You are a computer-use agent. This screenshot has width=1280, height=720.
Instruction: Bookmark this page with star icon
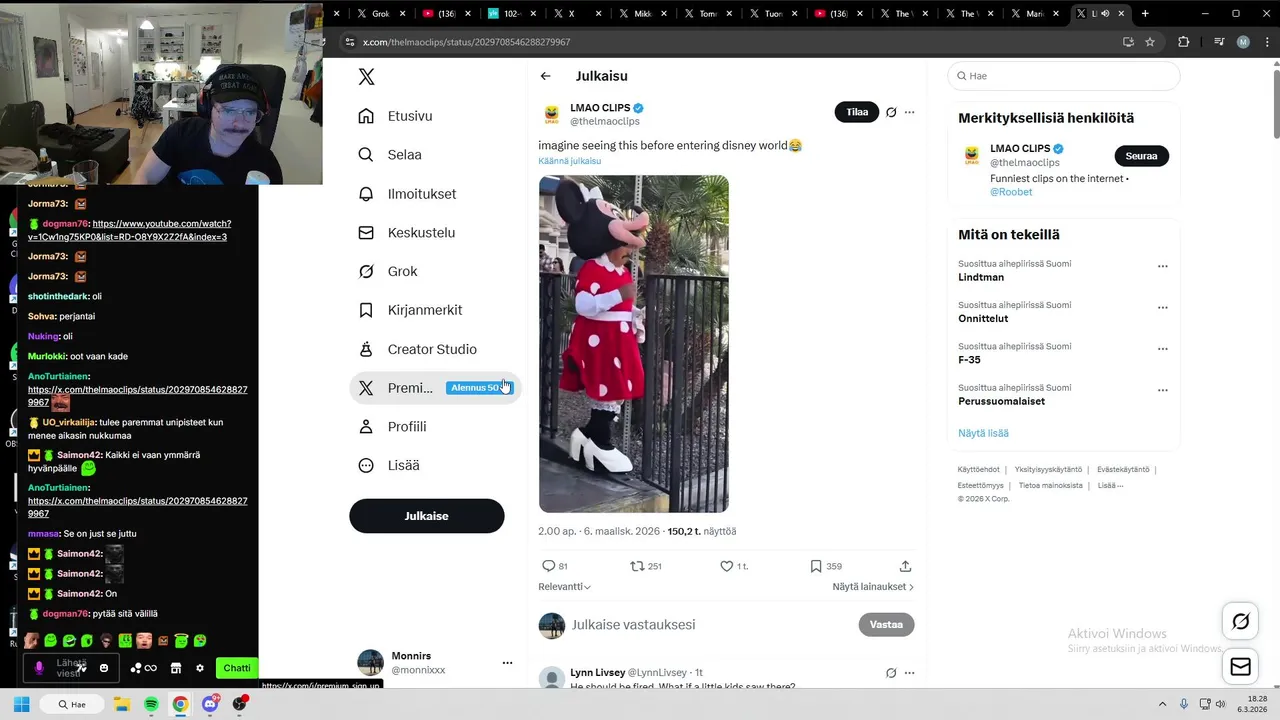click(x=1150, y=42)
